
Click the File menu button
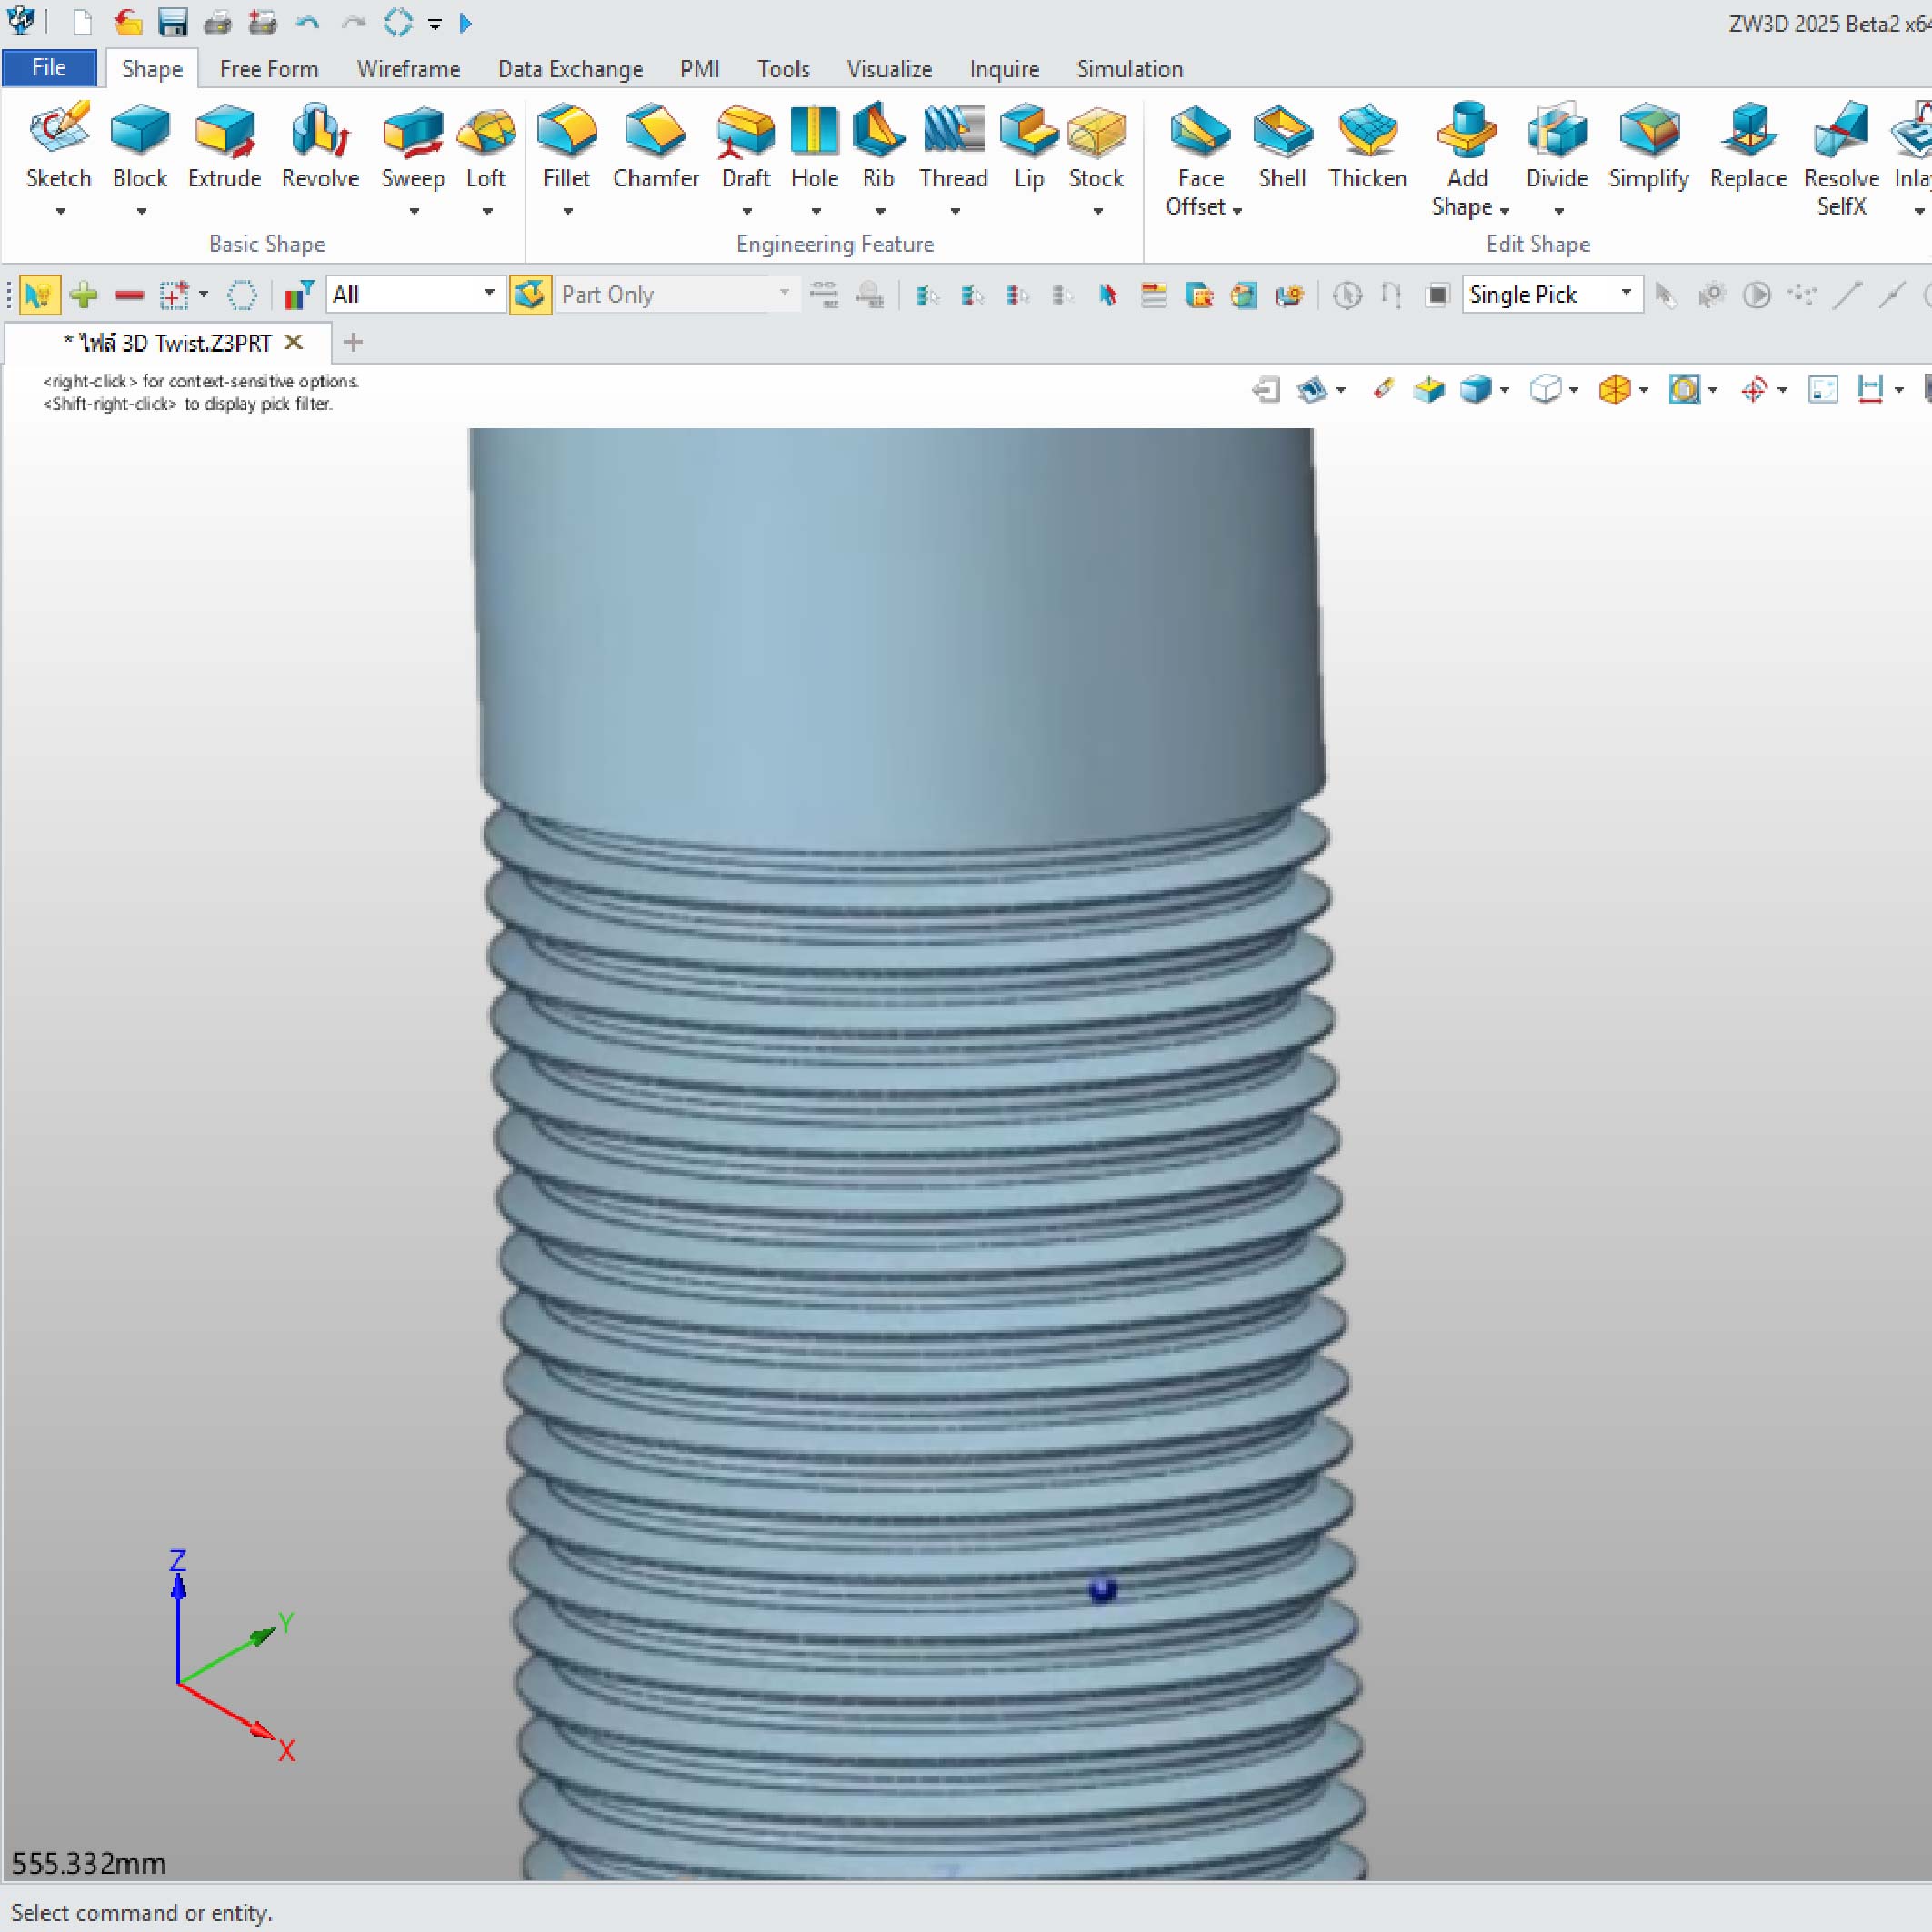coord(49,68)
